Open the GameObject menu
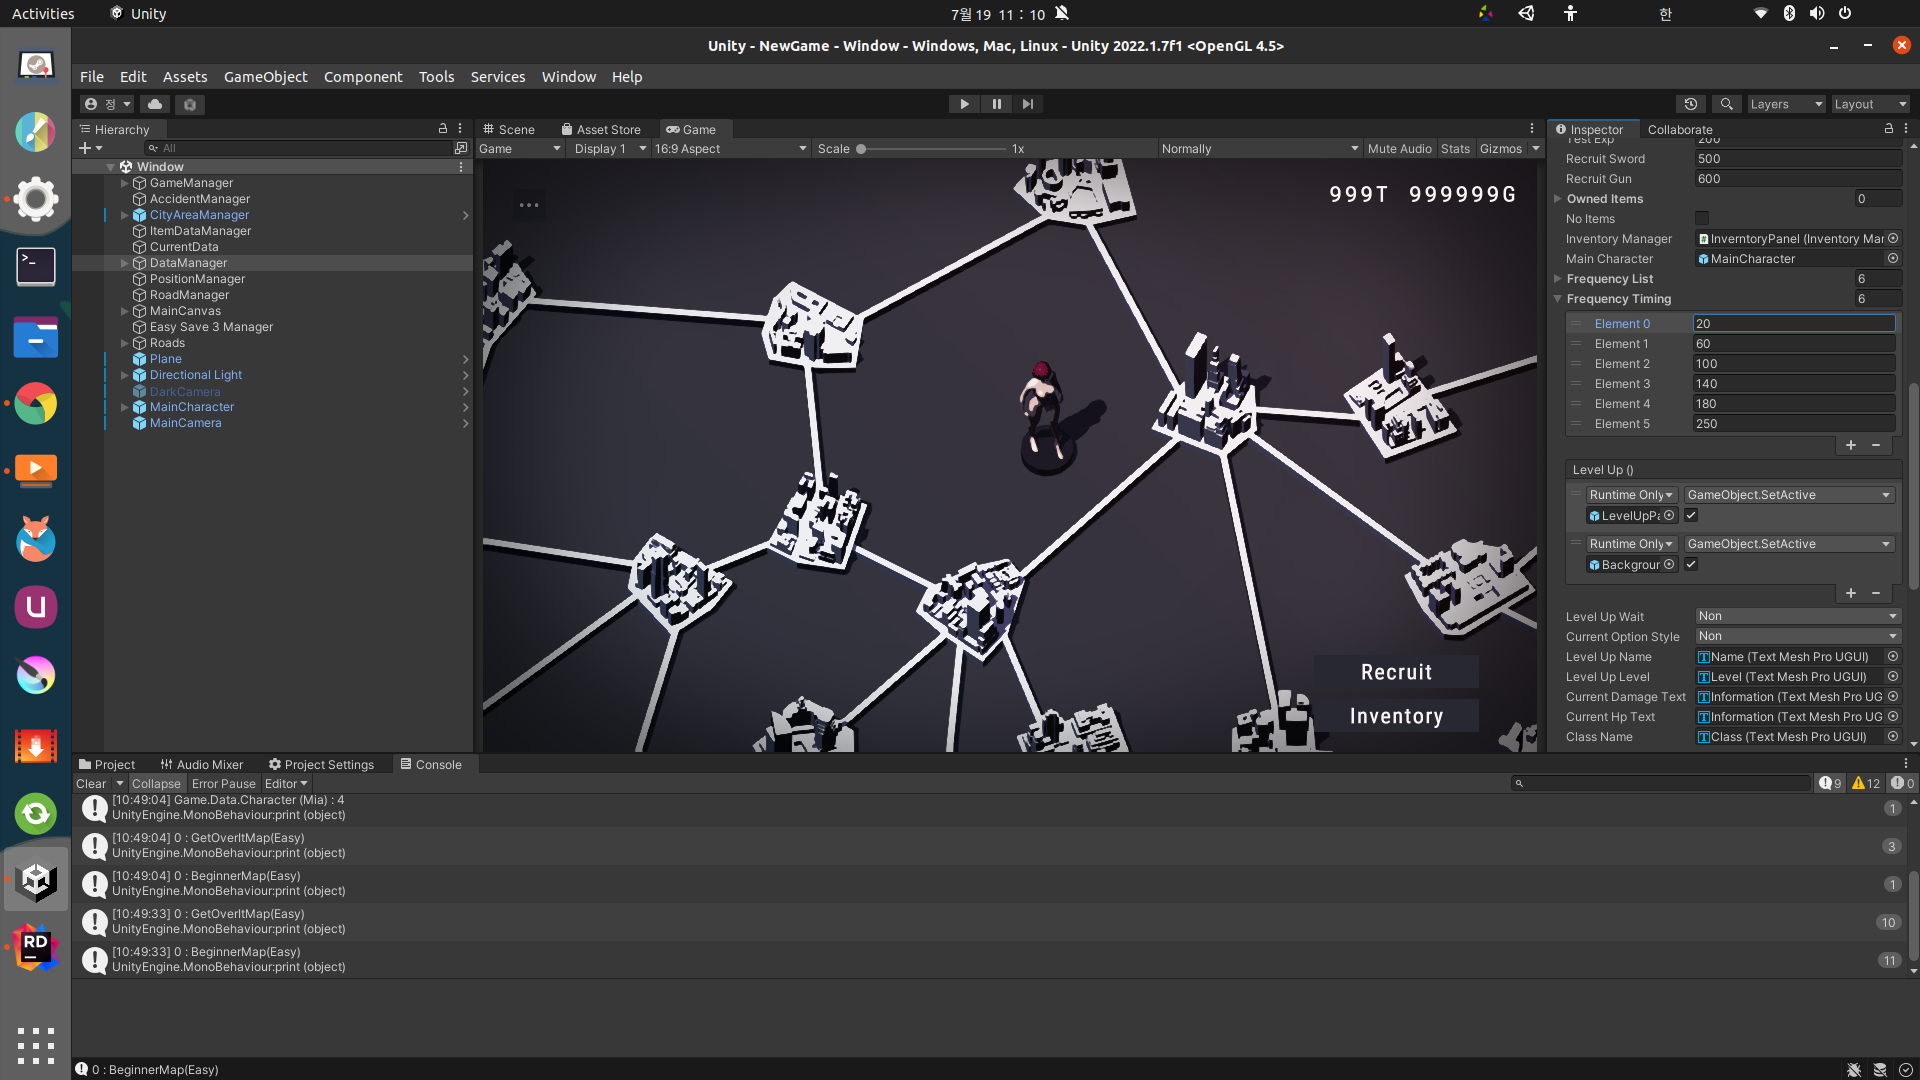 pyautogui.click(x=265, y=77)
